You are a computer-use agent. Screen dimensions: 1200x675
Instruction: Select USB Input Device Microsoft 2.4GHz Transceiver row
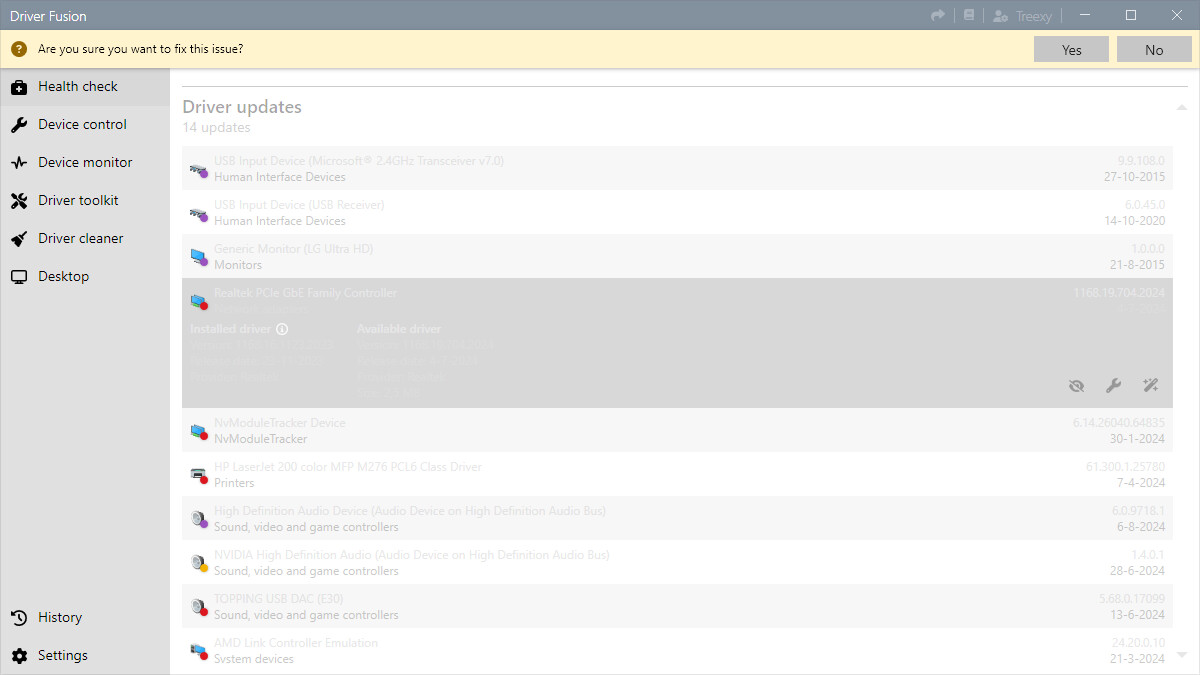tap(677, 168)
